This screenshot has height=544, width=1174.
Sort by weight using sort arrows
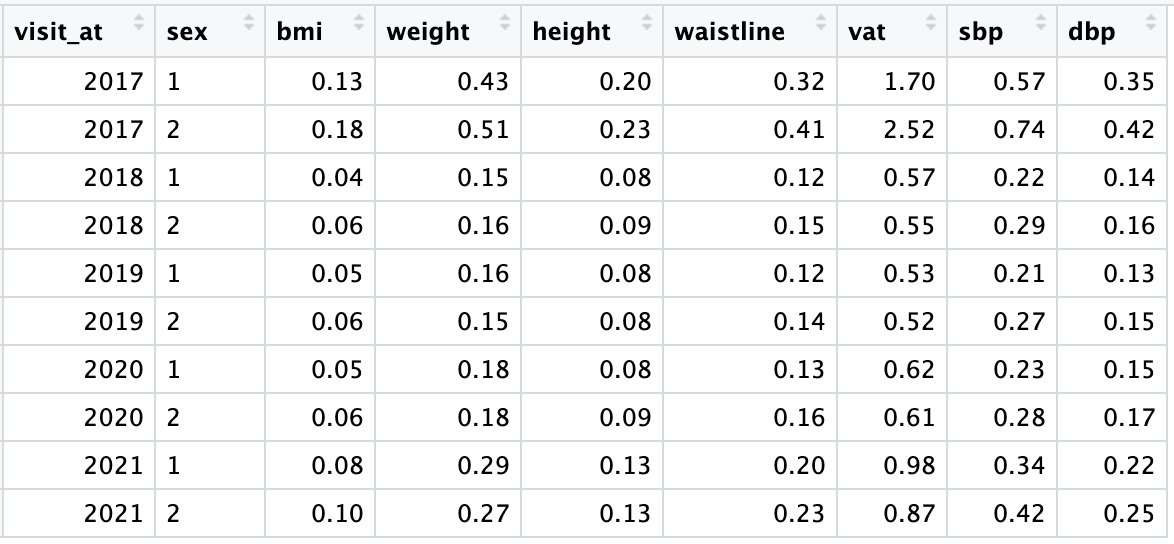(505, 22)
